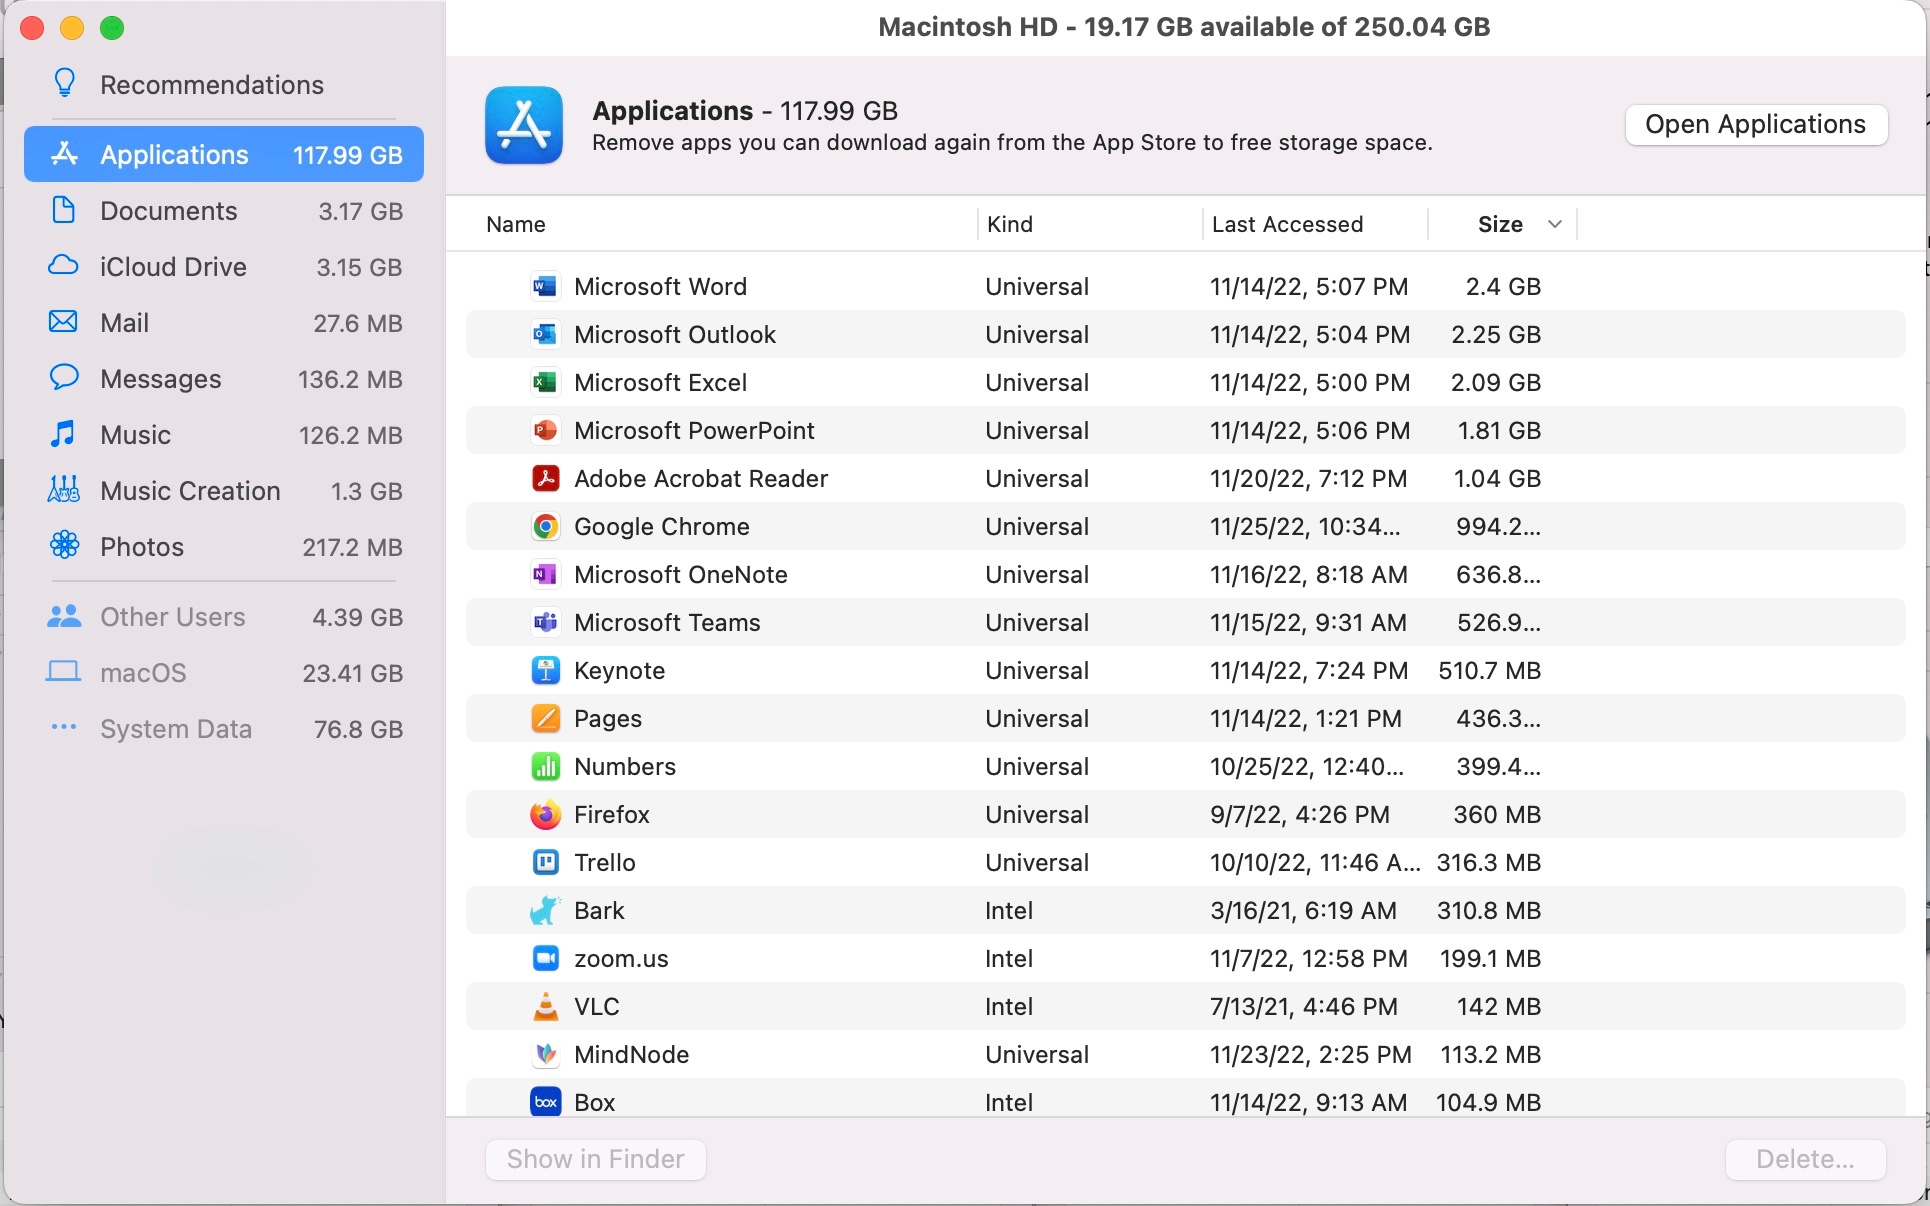Viewport: 1930px width, 1206px height.
Task: Sort list by Name column header
Action: coord(516,224)
